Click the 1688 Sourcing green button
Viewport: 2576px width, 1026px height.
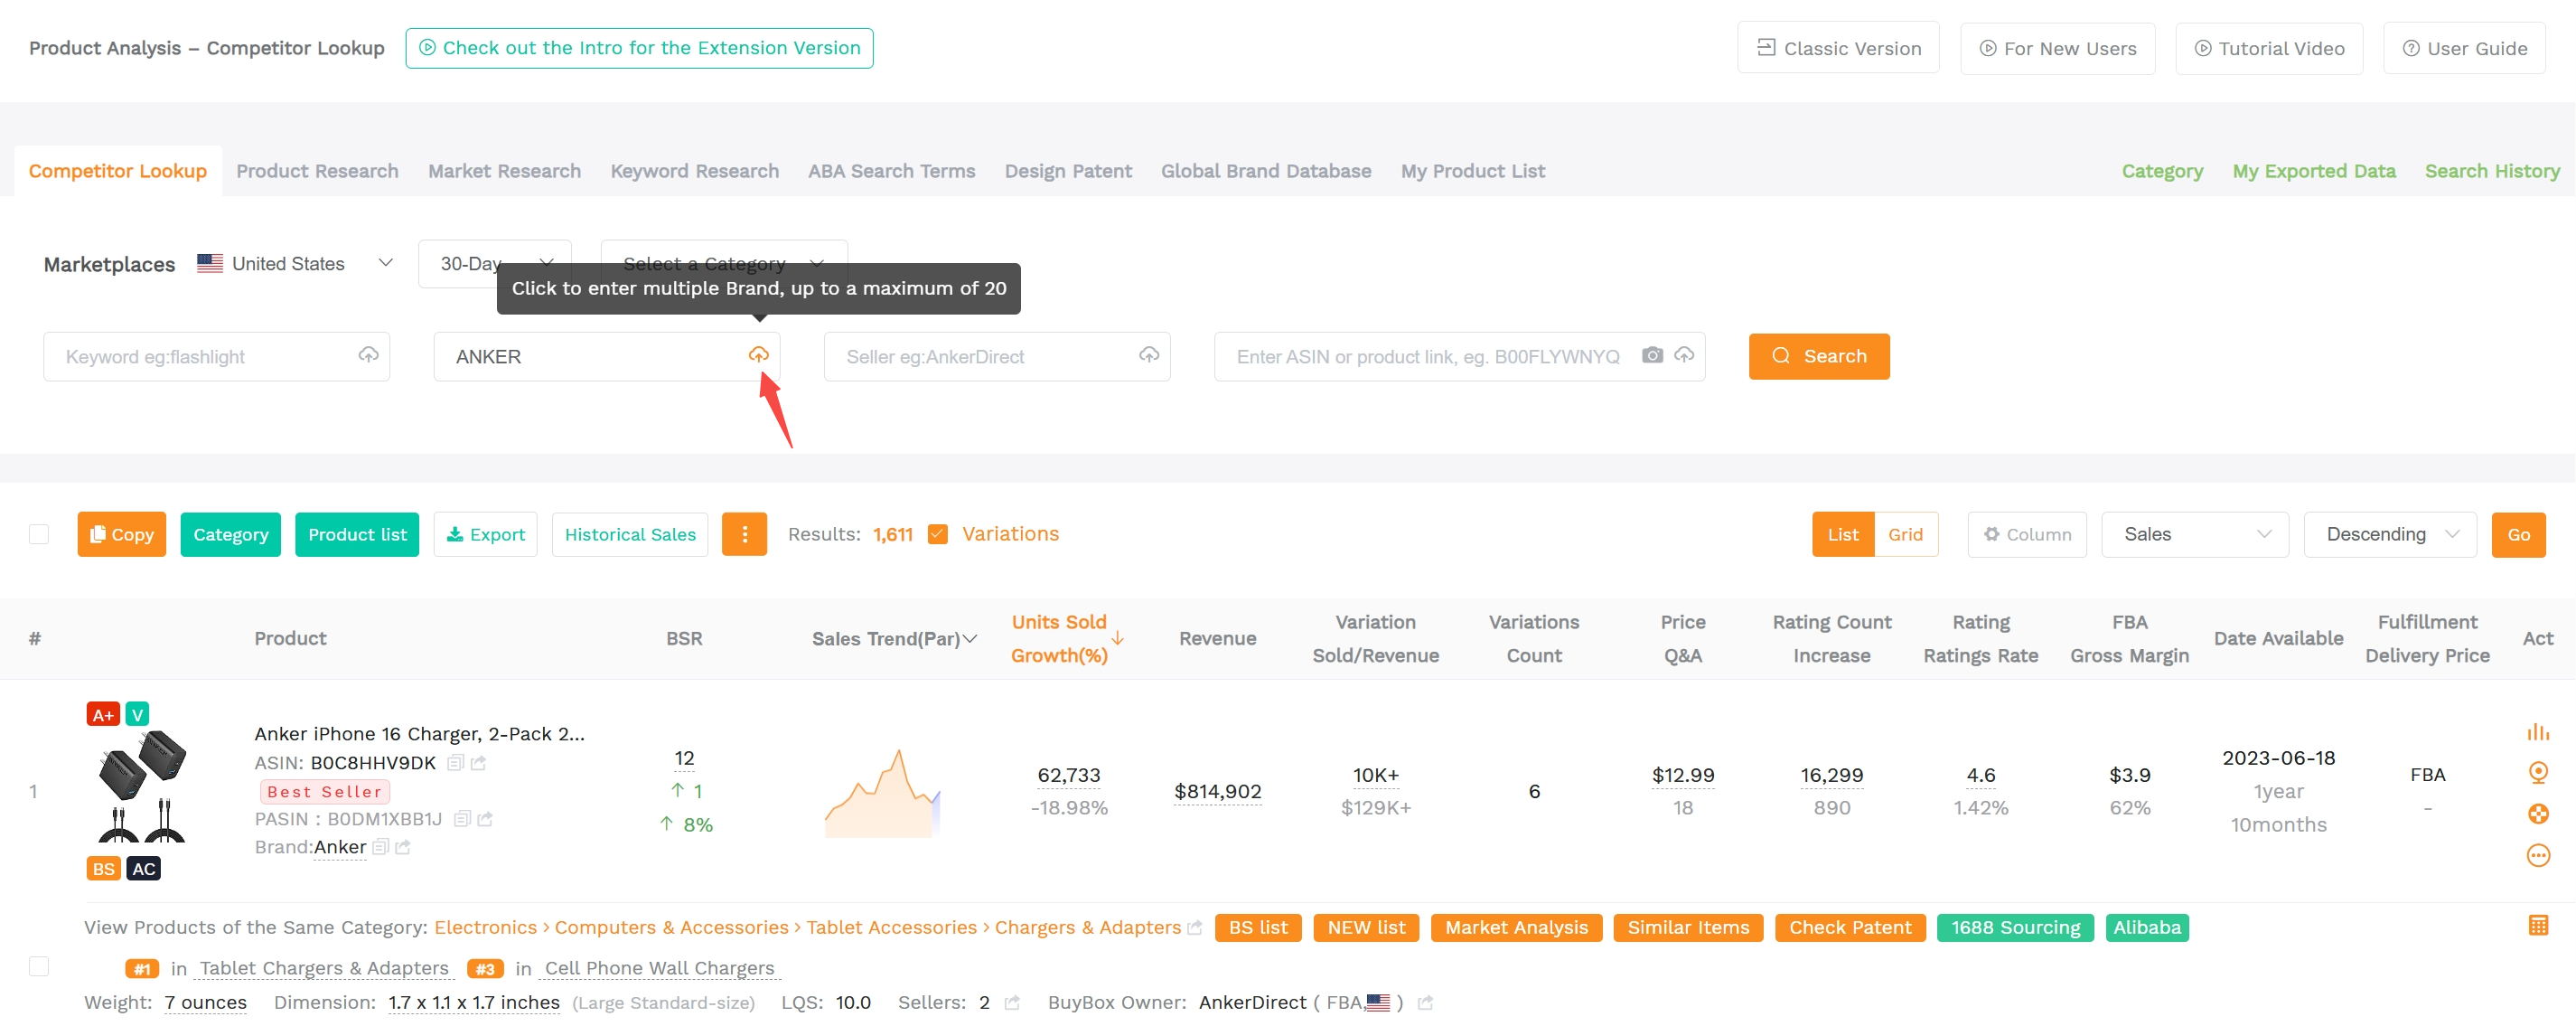coord(2014,928)
